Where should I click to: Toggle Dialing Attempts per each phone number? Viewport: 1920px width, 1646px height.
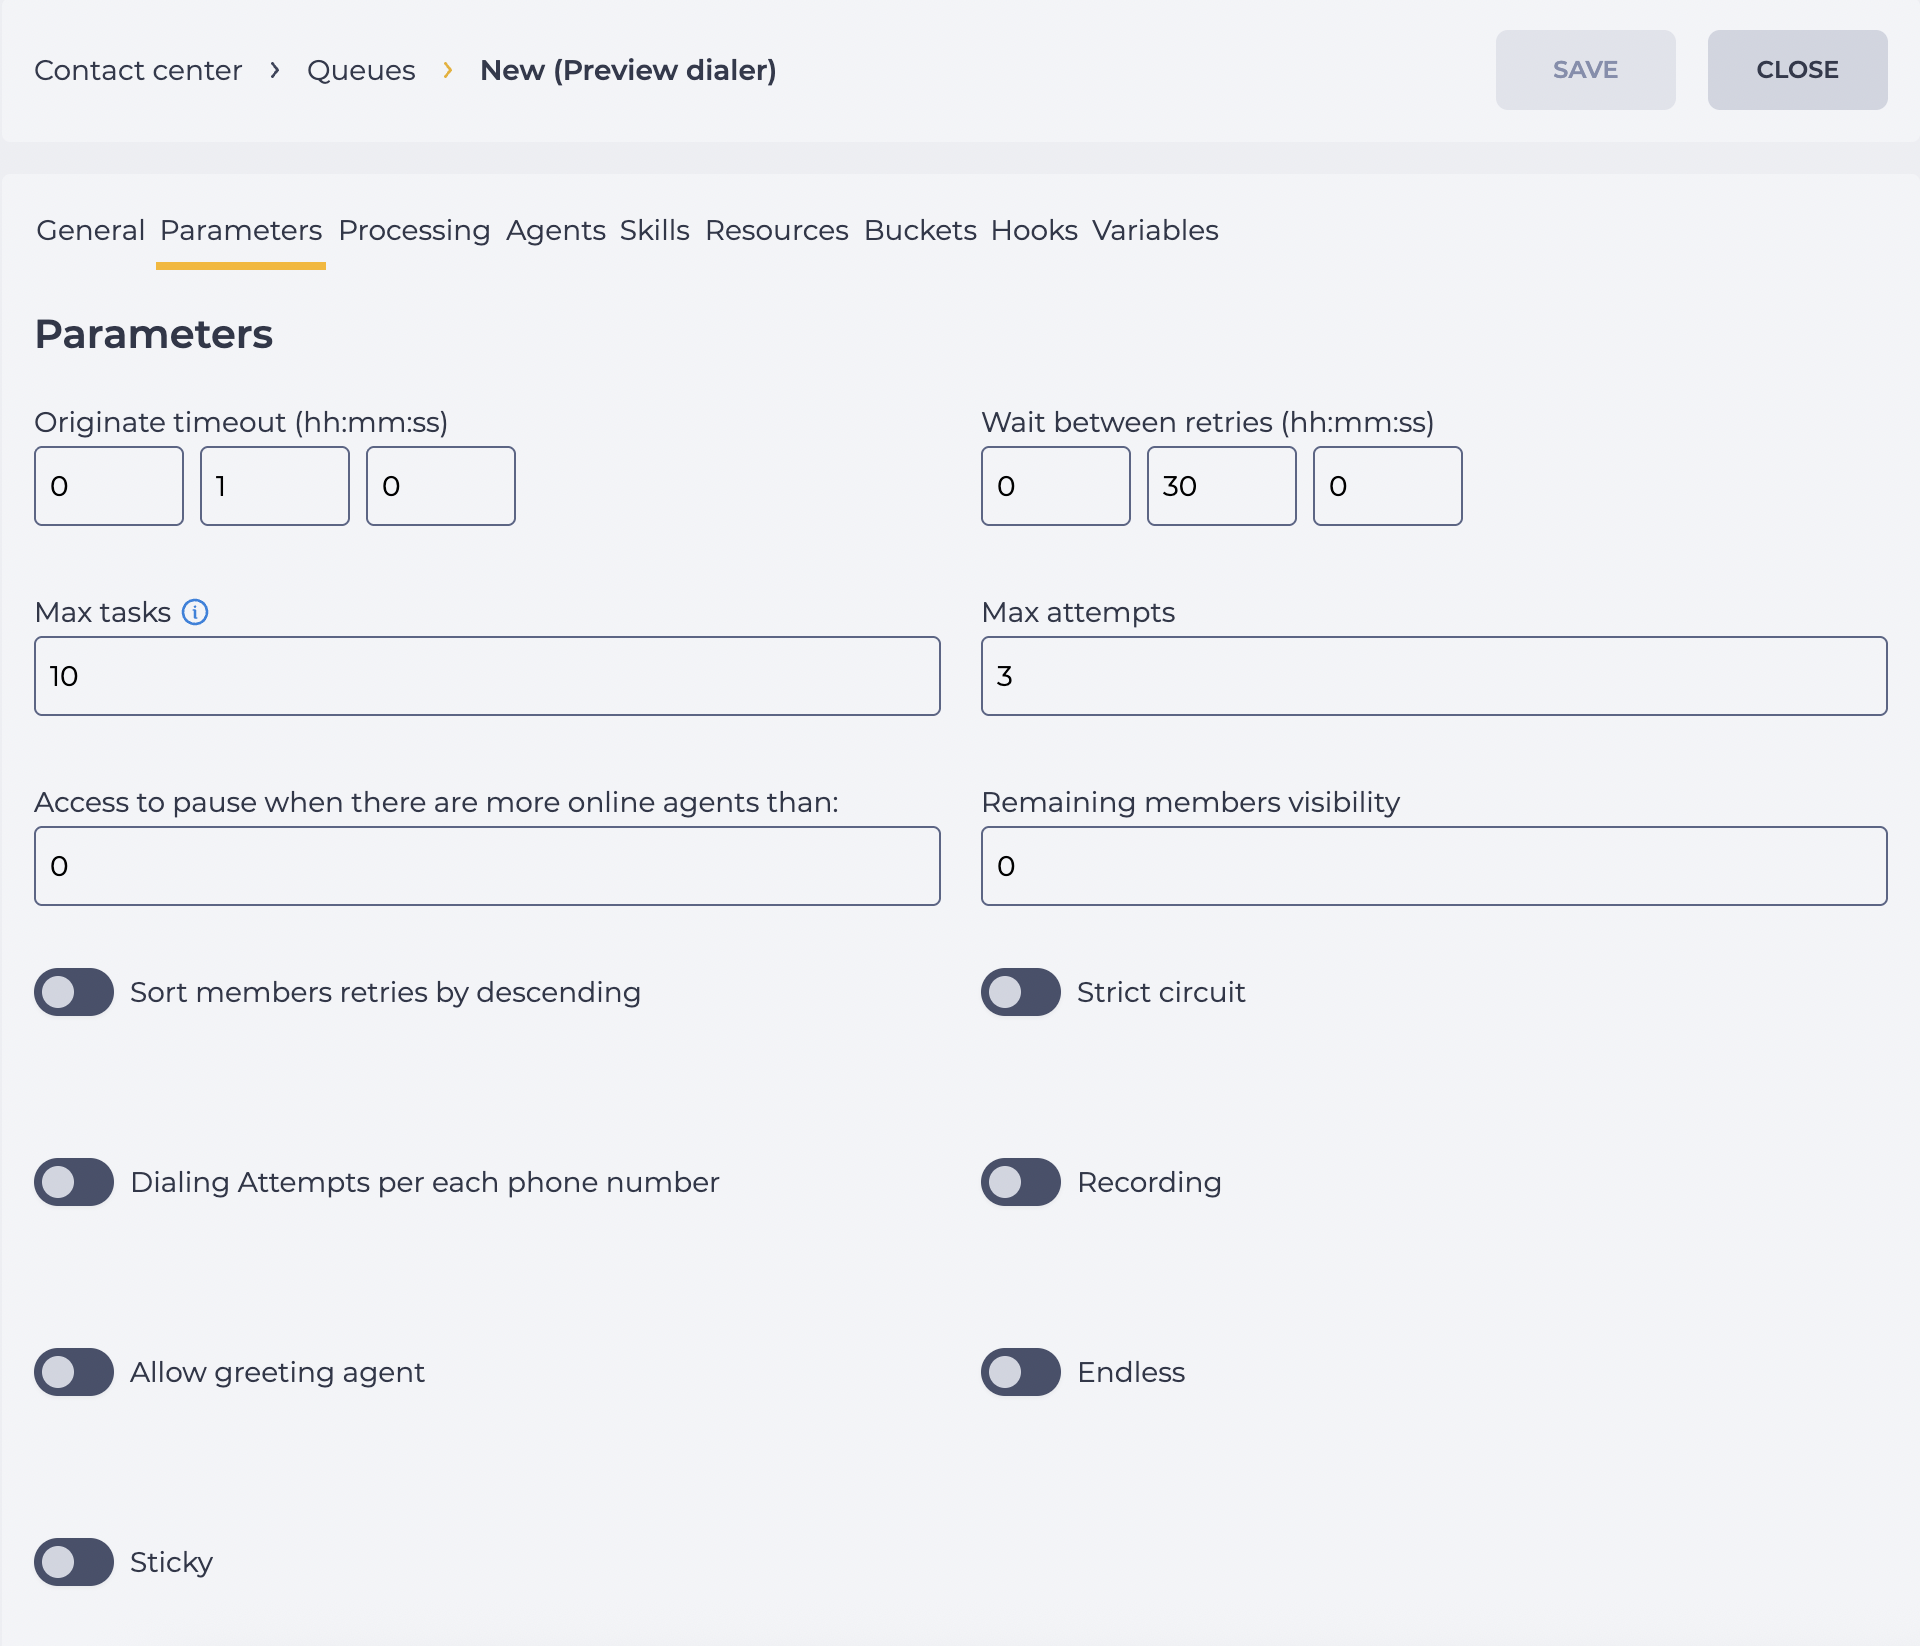pos(74,1182)
